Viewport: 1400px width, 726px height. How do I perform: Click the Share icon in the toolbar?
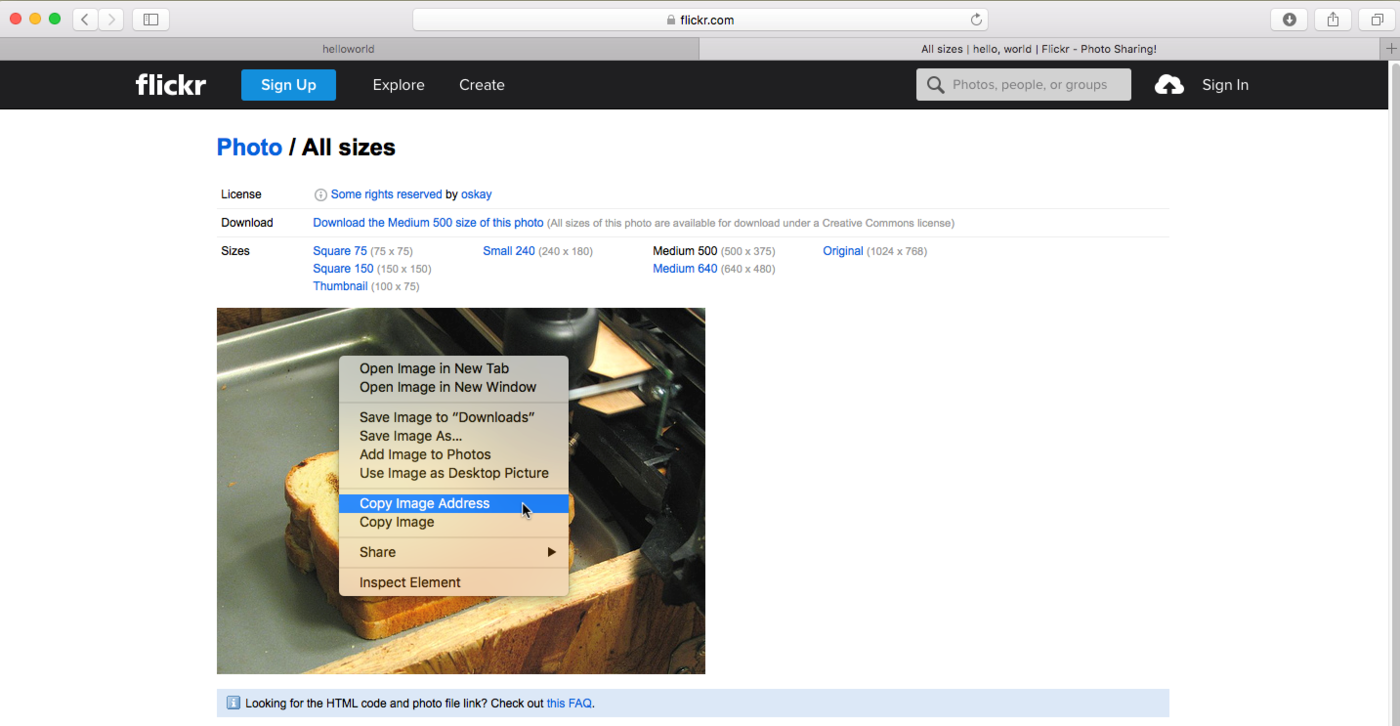point(1333,19)
